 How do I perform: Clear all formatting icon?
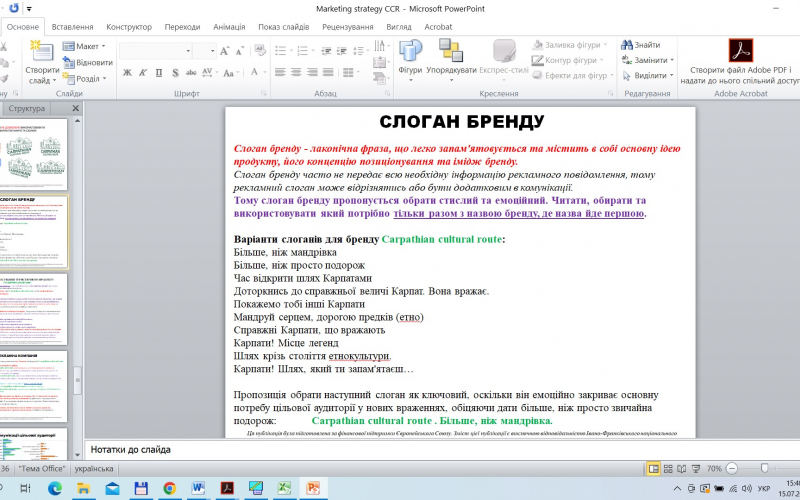click(x=260, y=51)
